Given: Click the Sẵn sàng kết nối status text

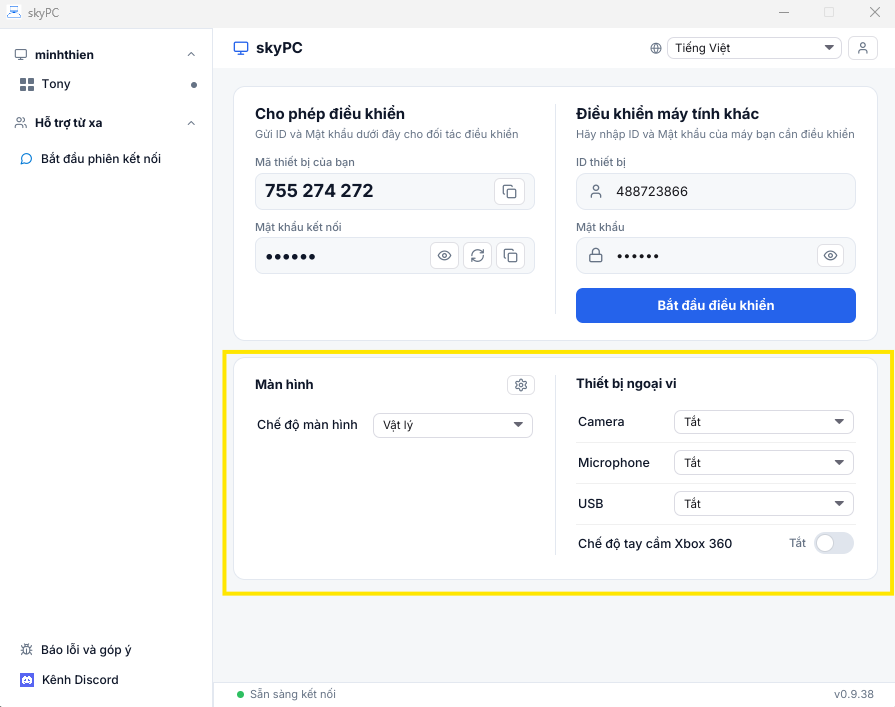Looking at the screenshot, I should pos(293,694).
